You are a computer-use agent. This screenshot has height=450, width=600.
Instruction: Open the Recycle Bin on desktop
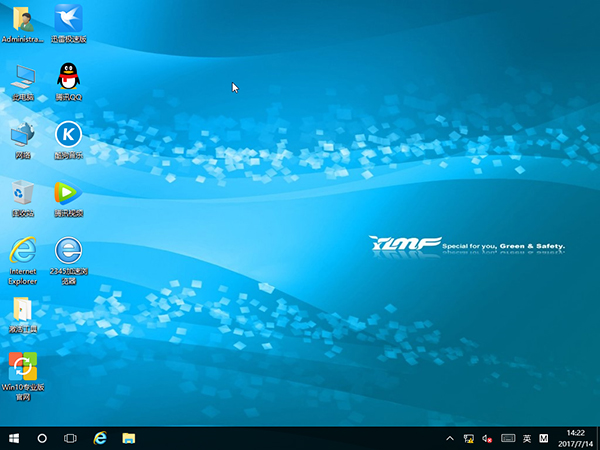pyautogui.click(x=22, y=193)
